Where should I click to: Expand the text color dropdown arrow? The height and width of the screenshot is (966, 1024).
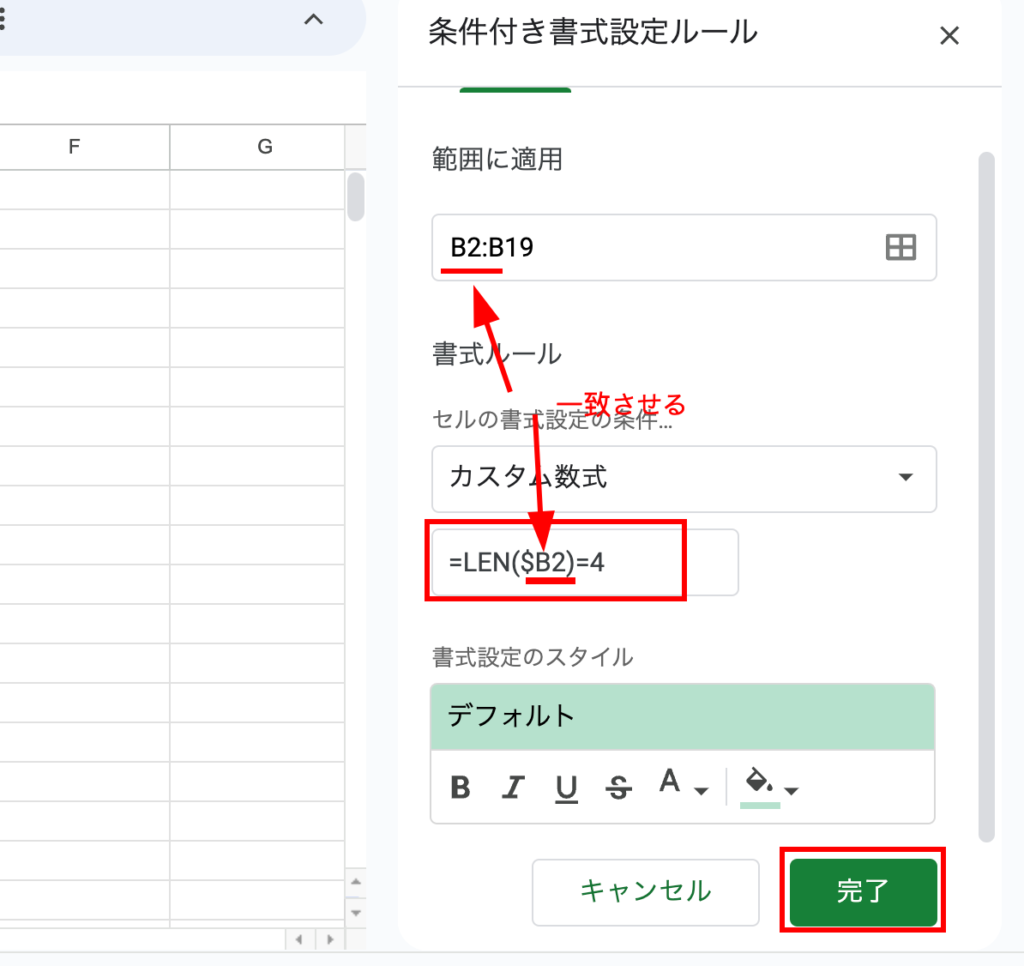(x=701, y=791)
